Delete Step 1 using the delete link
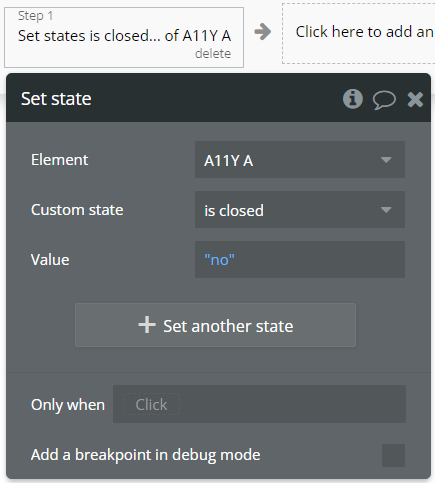Image resolution: width=435 pixels, height=483 pixels. point(213,53)
